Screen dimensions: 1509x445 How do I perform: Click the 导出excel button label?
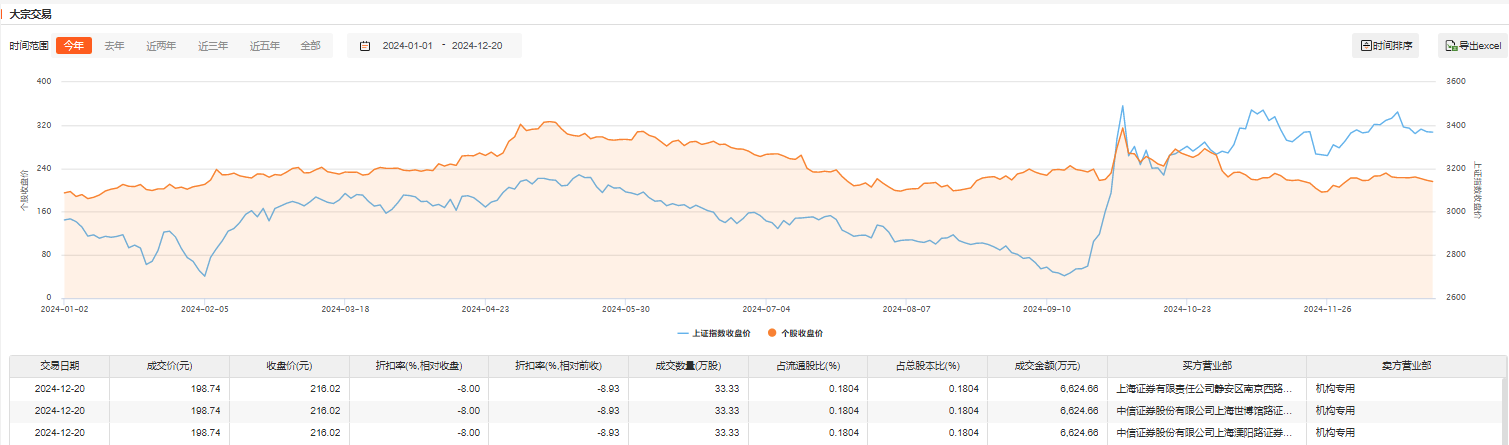(1480, 46)
